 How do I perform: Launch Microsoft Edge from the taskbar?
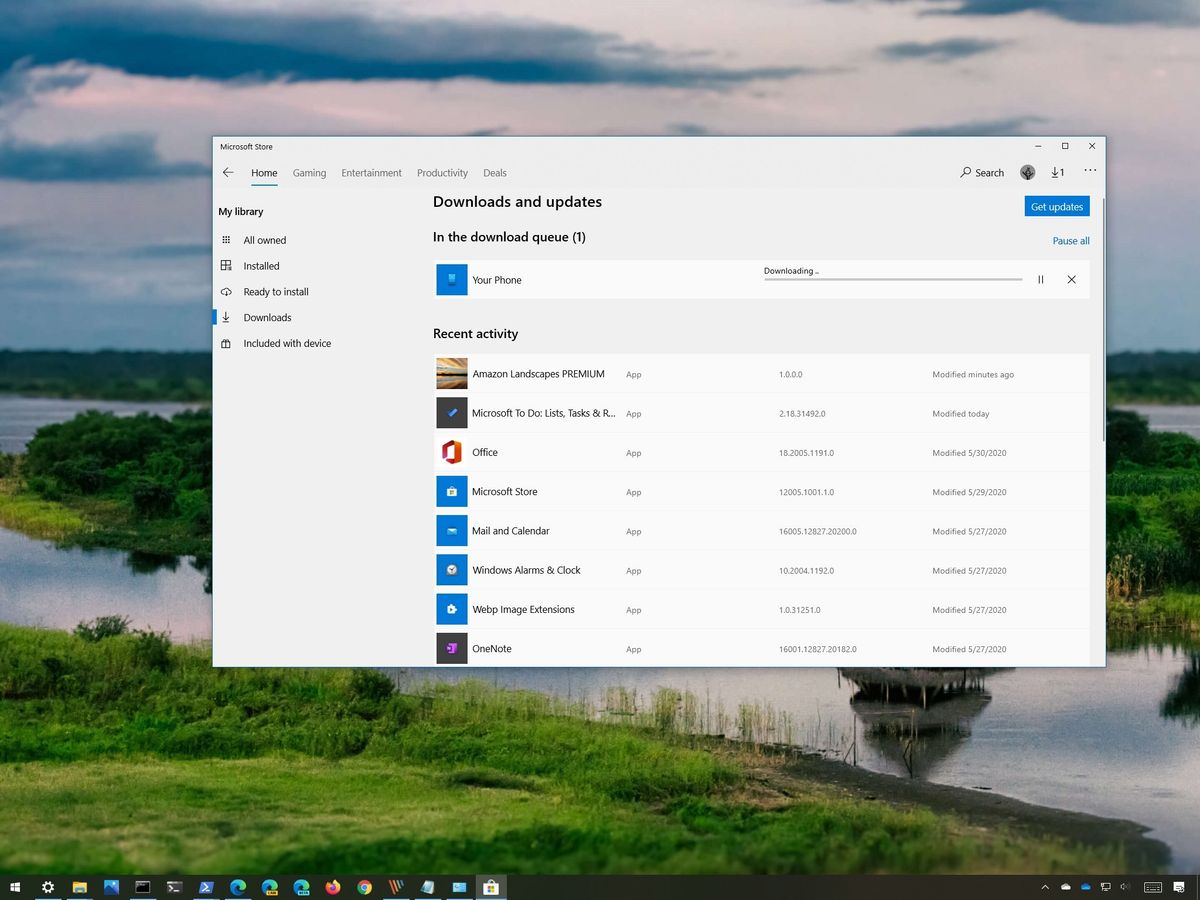pyautogui.click(x=238, y=887)
